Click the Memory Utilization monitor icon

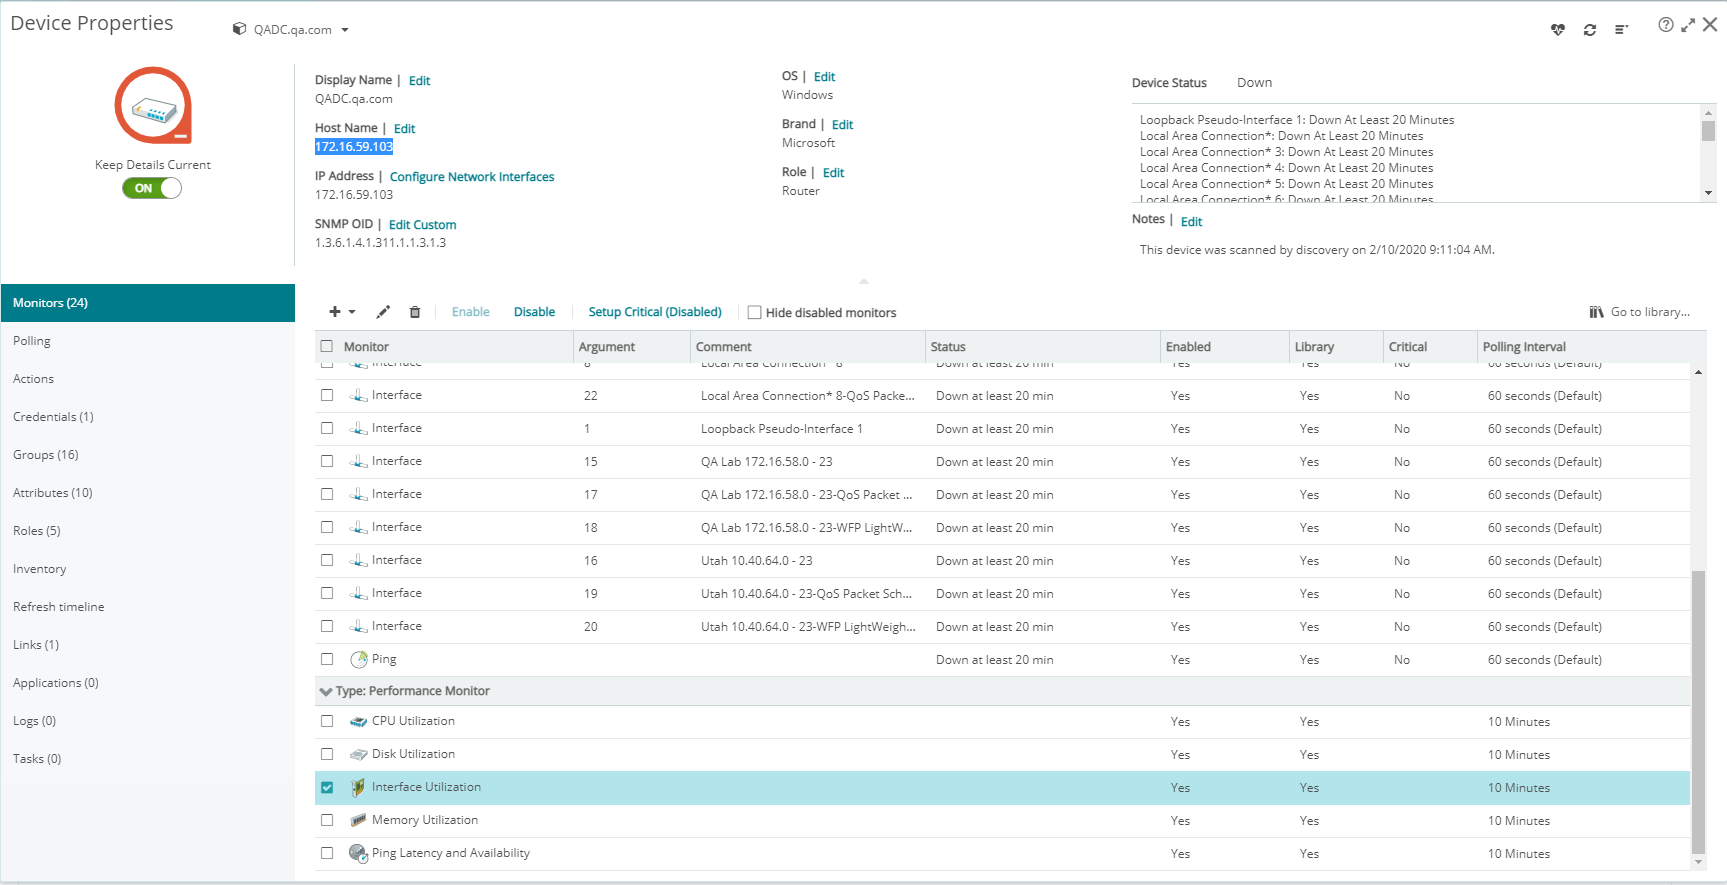pos(358,821)
